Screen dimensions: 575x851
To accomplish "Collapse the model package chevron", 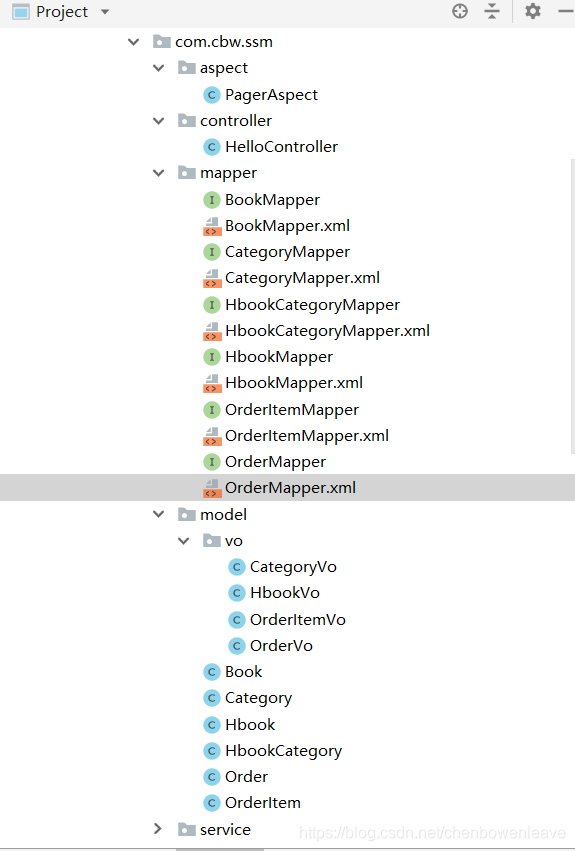I will click(159, 514).
